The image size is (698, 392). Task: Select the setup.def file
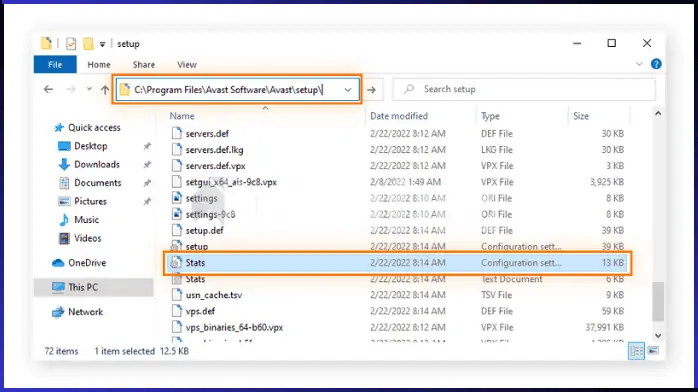(x=204, y=230)
